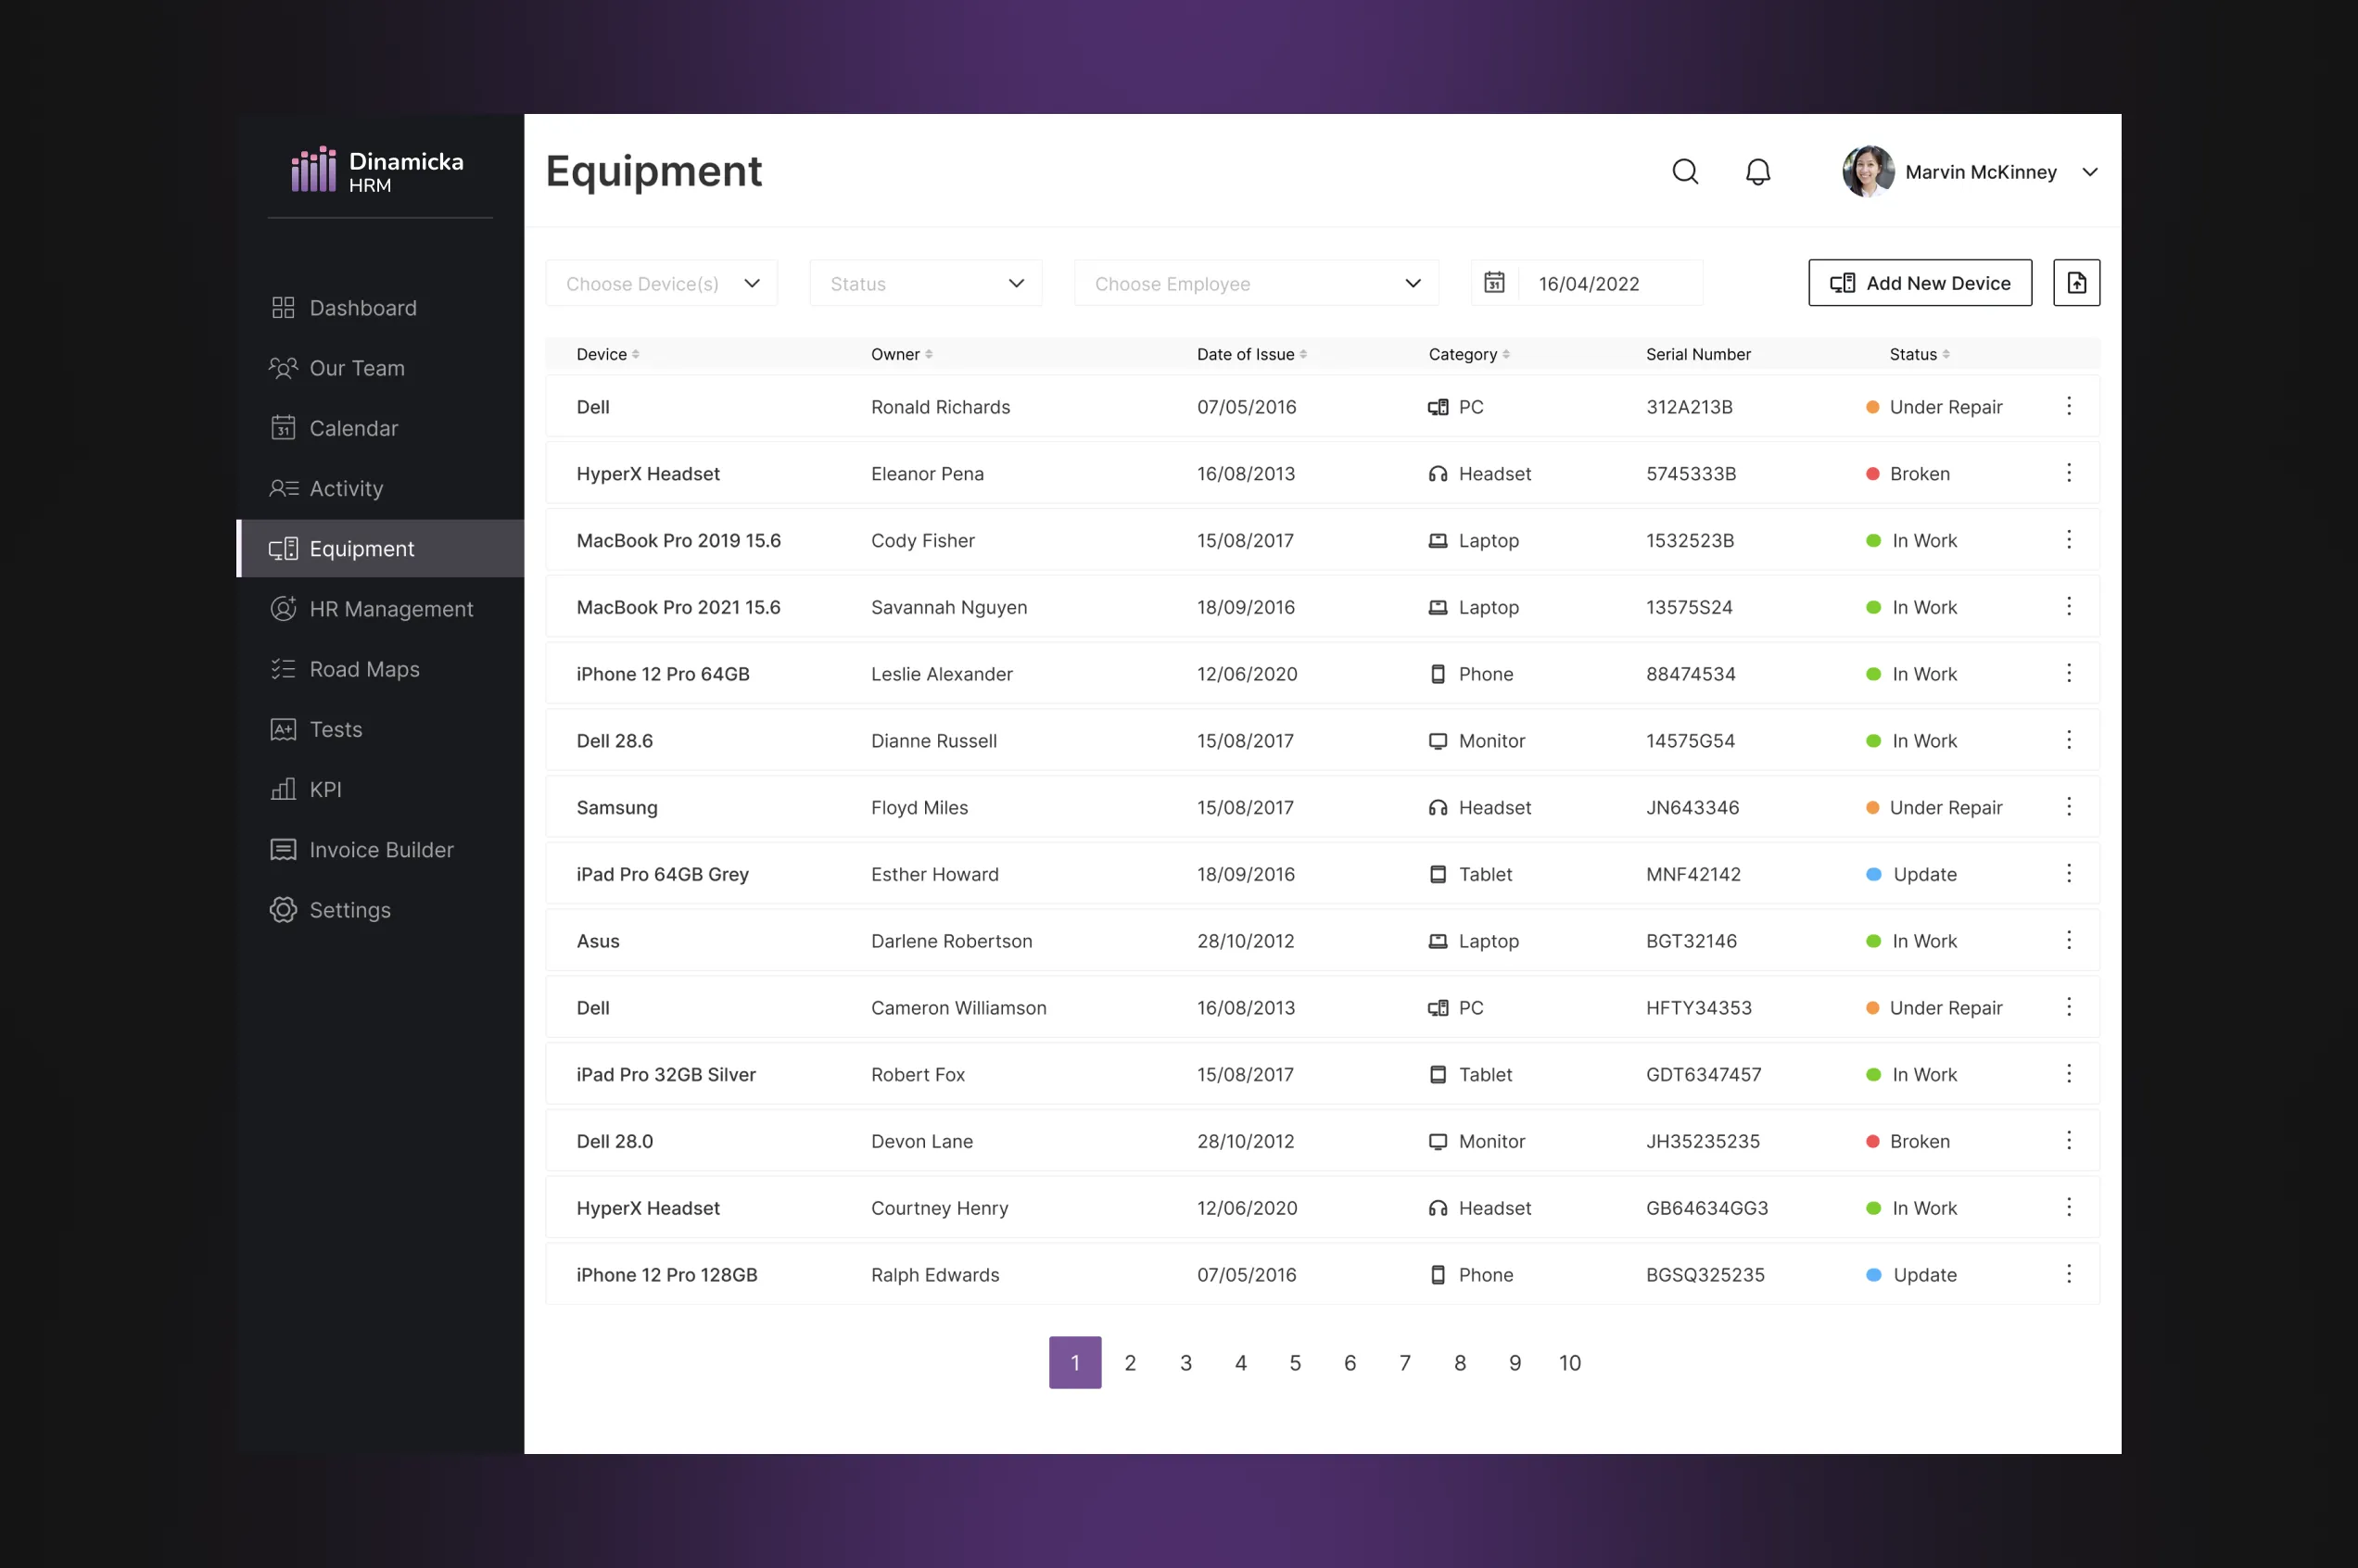Open the Choose Employee dropdown
The image size is (2358, 1568).
pos(1256,284)
